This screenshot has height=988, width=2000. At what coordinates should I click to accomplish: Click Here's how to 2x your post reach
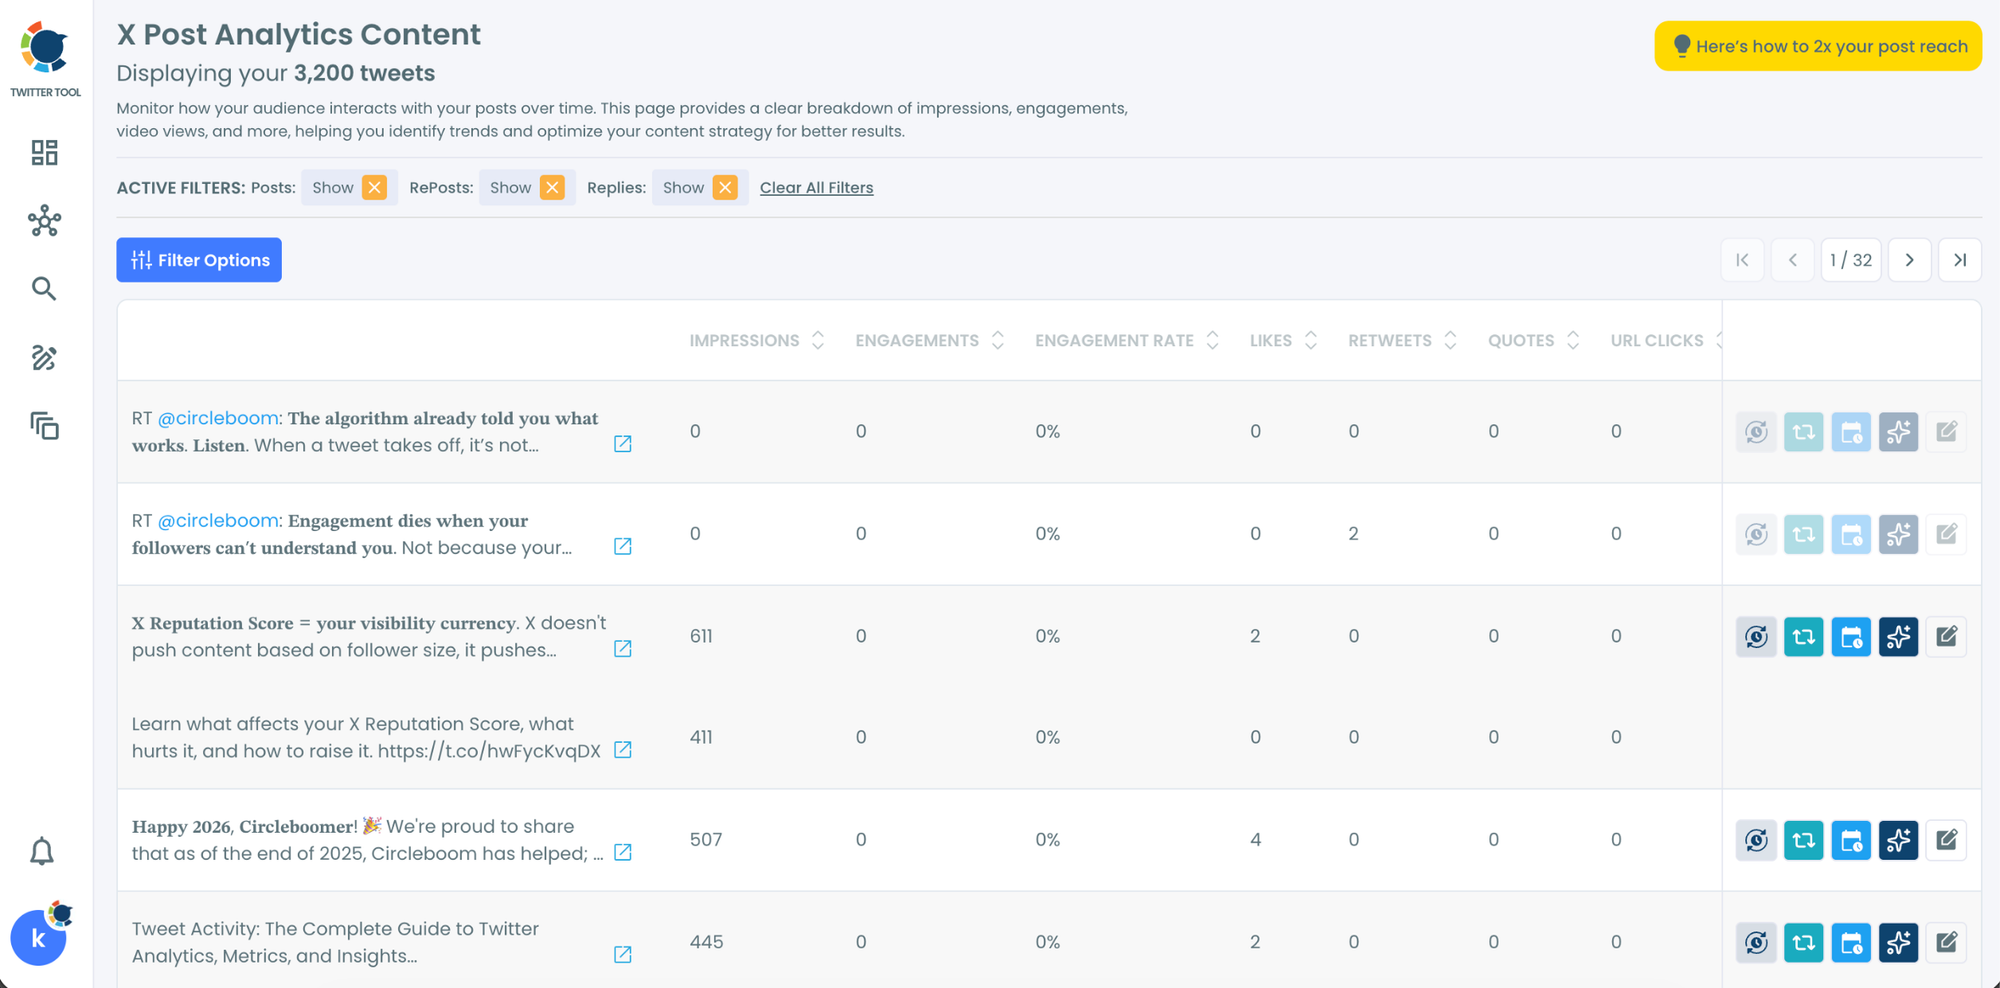click(x=1817, y=46)
